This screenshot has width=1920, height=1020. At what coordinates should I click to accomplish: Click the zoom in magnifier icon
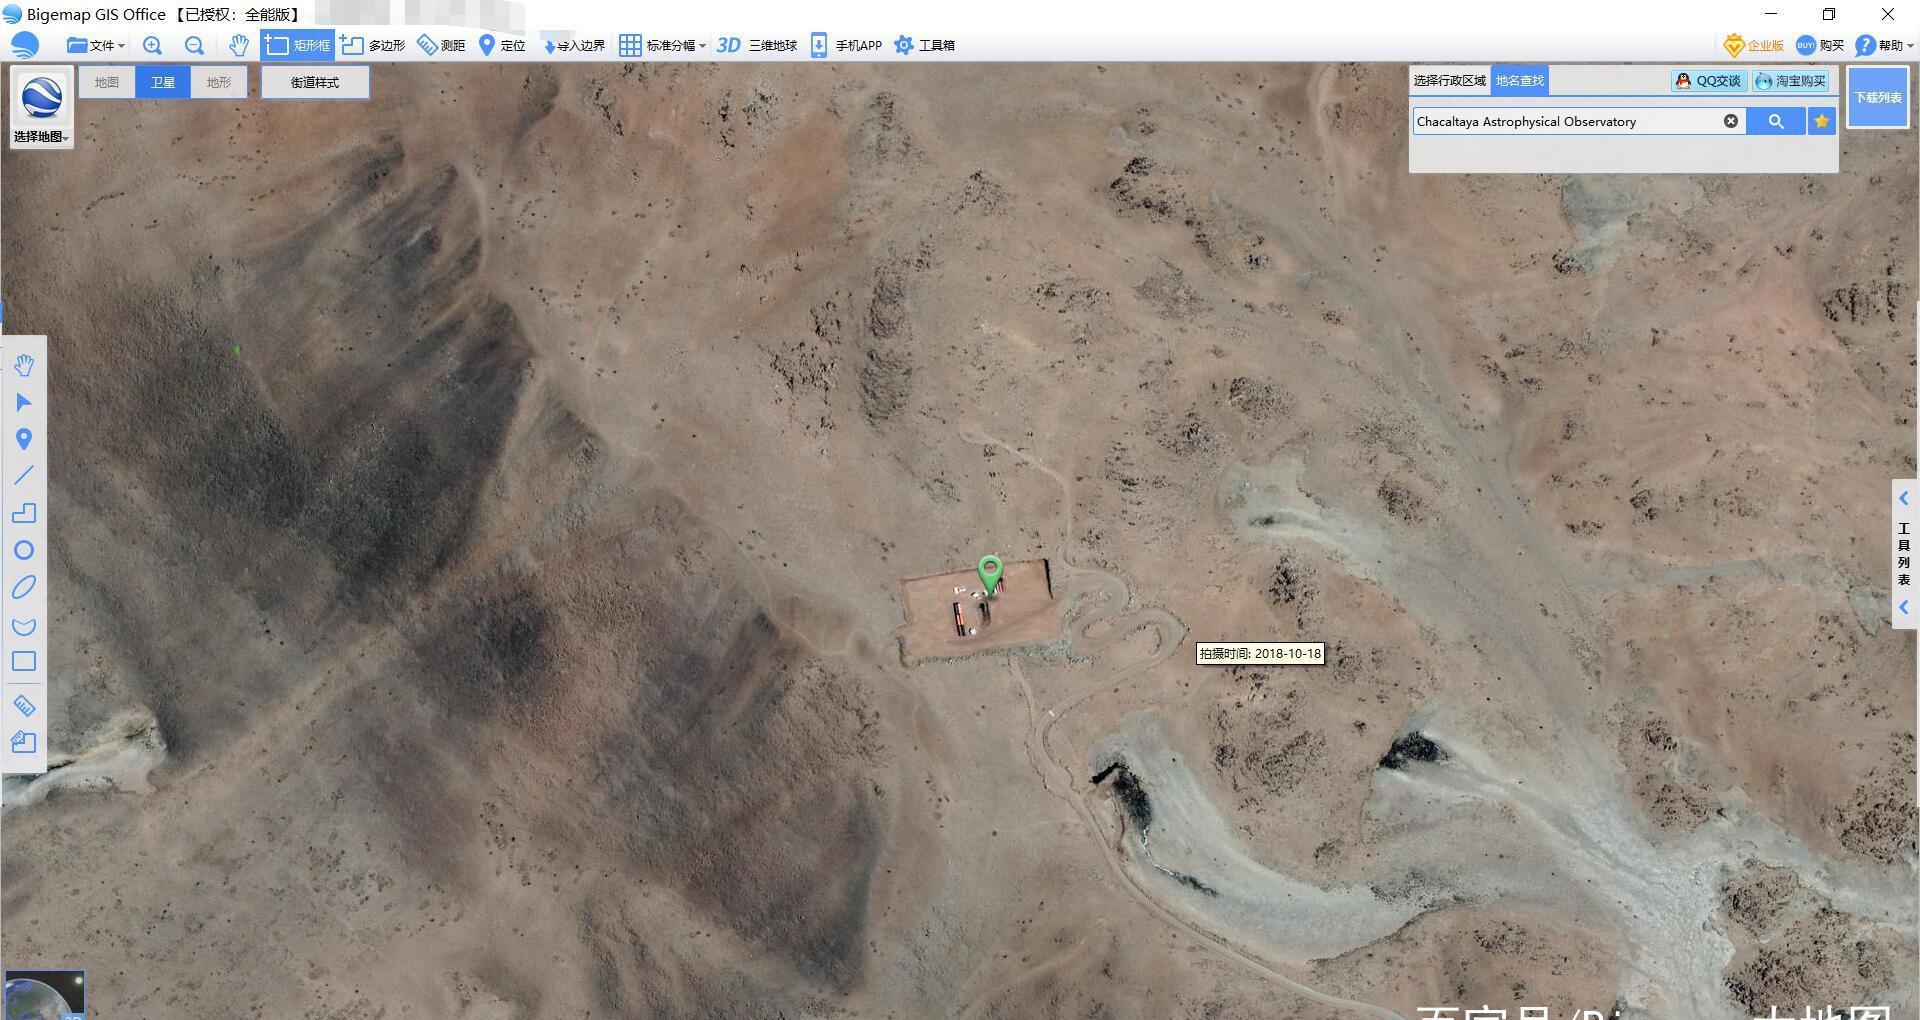click(152, 45)
